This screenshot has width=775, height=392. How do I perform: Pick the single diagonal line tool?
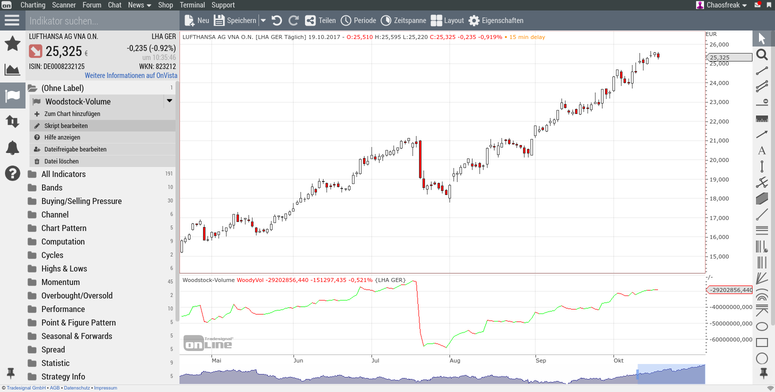point(762,215)
